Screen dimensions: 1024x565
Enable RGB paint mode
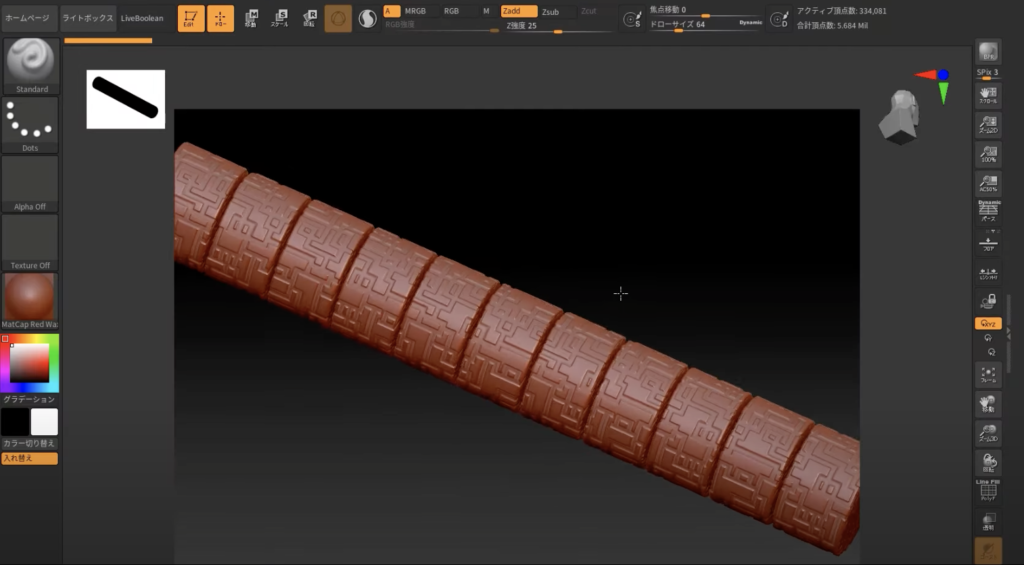click(451, 11)
